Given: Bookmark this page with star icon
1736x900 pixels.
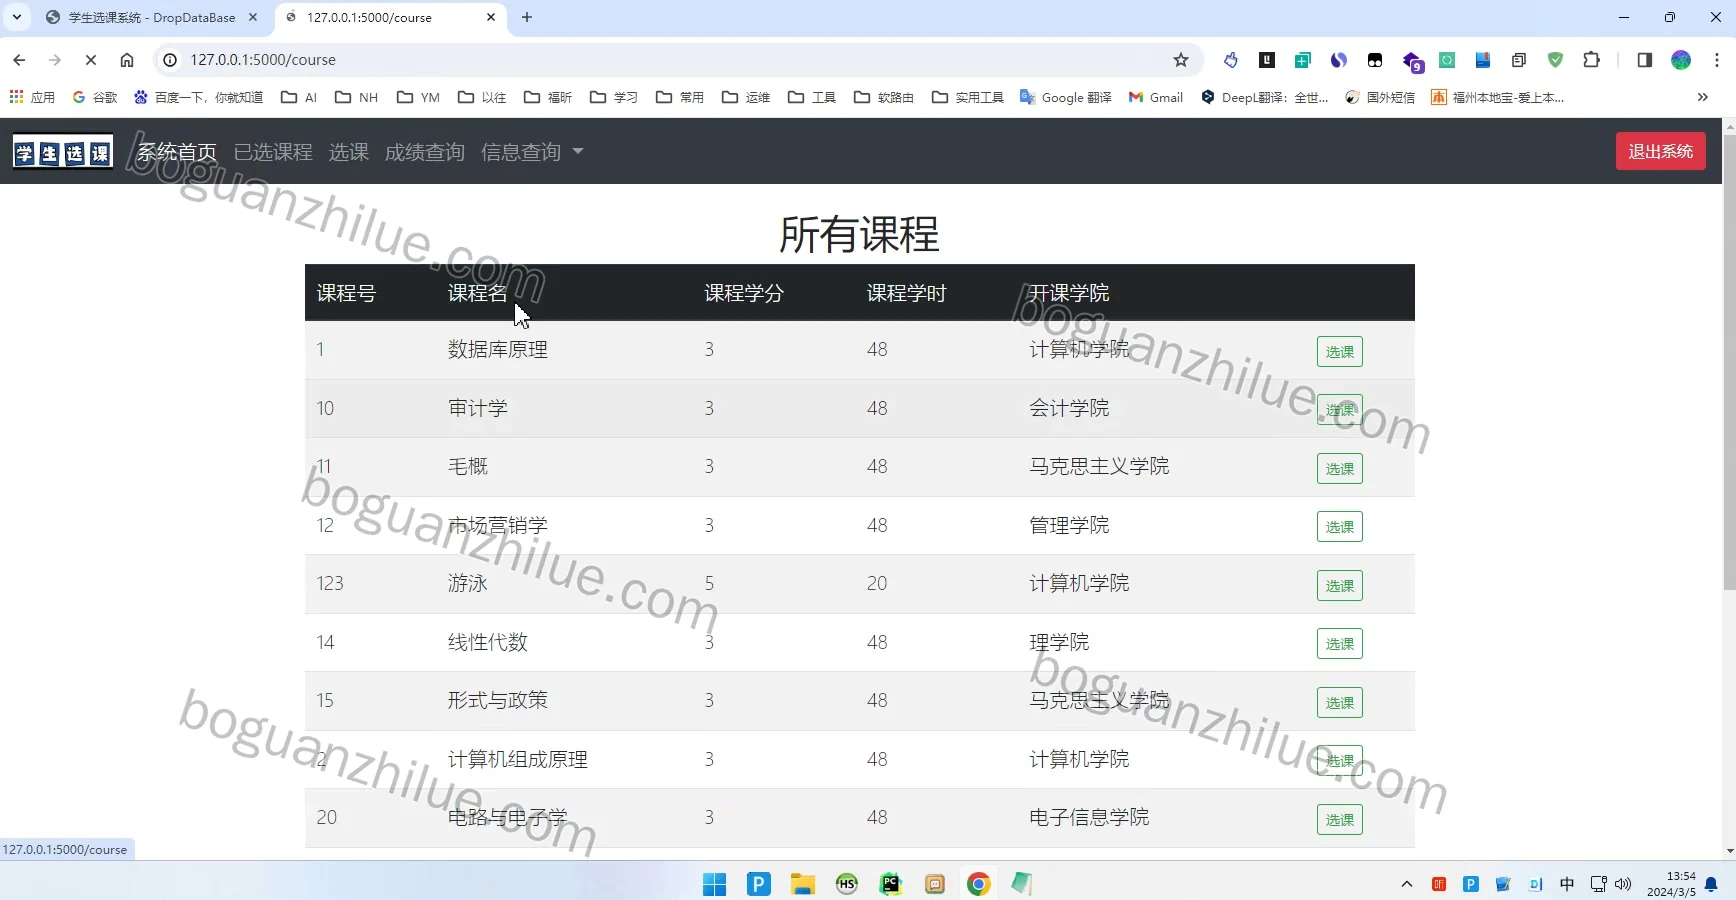Looking at the screenshot, I should [1181, 60].
